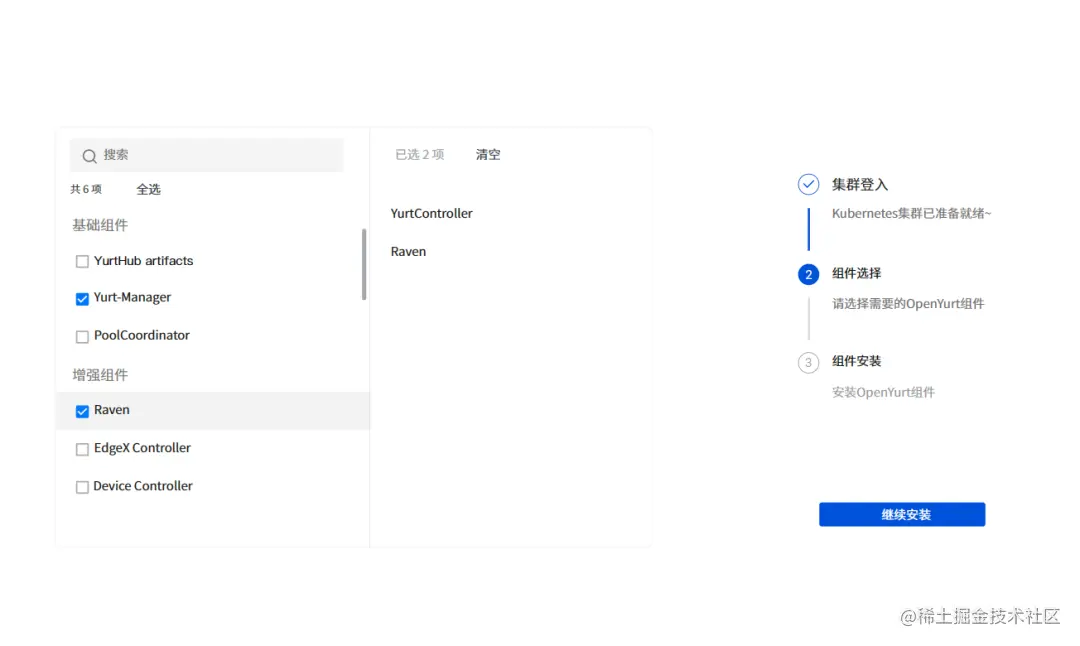Click the step 2 circle icon
The width and height of the screenshot is (1080, 646).
(808, 274)
